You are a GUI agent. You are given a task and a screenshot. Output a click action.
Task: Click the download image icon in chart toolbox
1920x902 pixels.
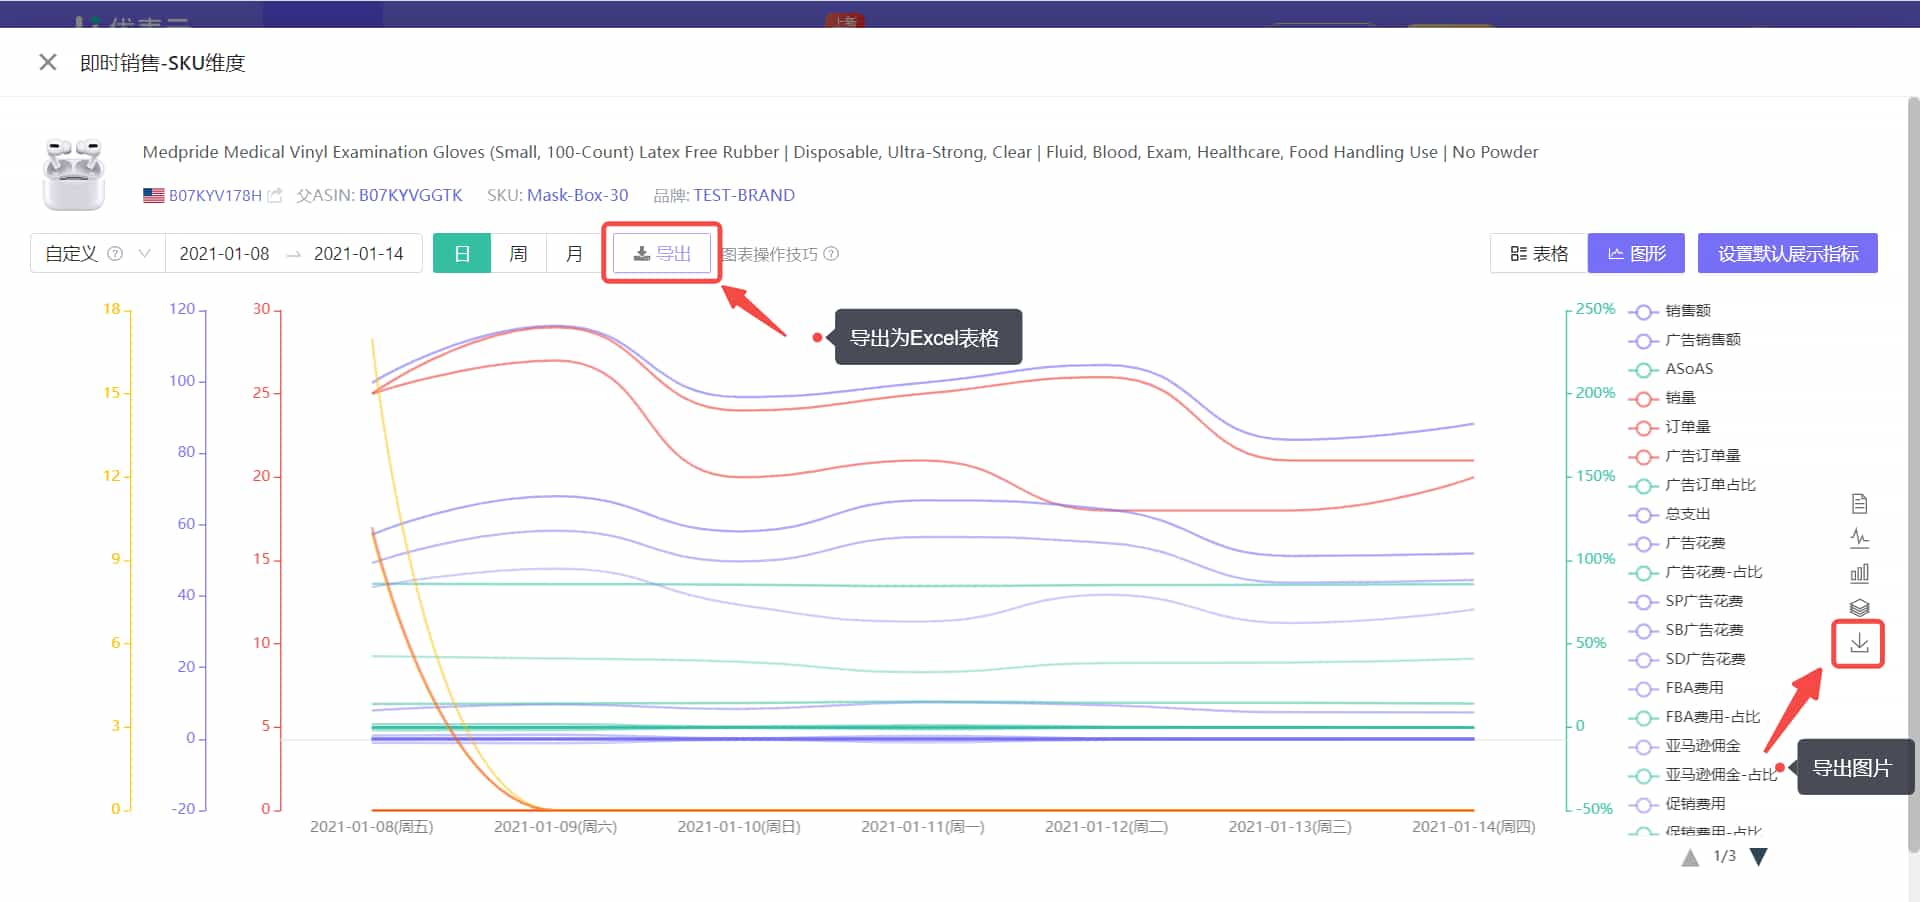click(x=1858, y=643)
